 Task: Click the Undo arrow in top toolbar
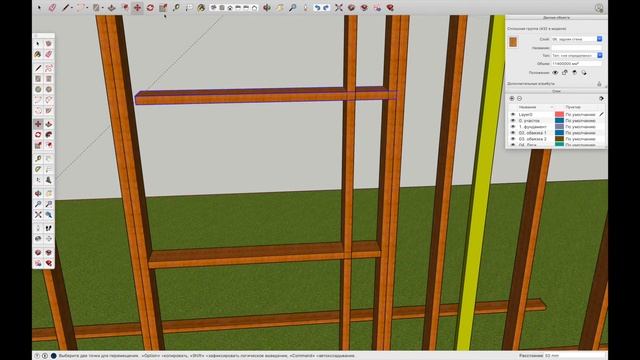click(x=317, y=7)
